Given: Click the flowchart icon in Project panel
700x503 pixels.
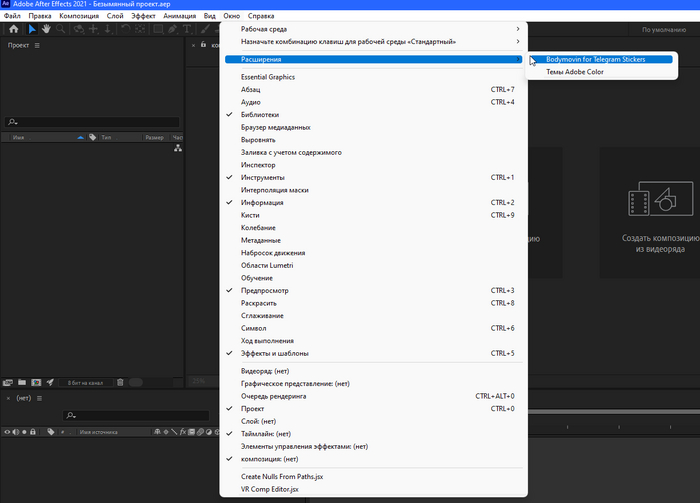Looking at the screenshot, I should 178,147.
